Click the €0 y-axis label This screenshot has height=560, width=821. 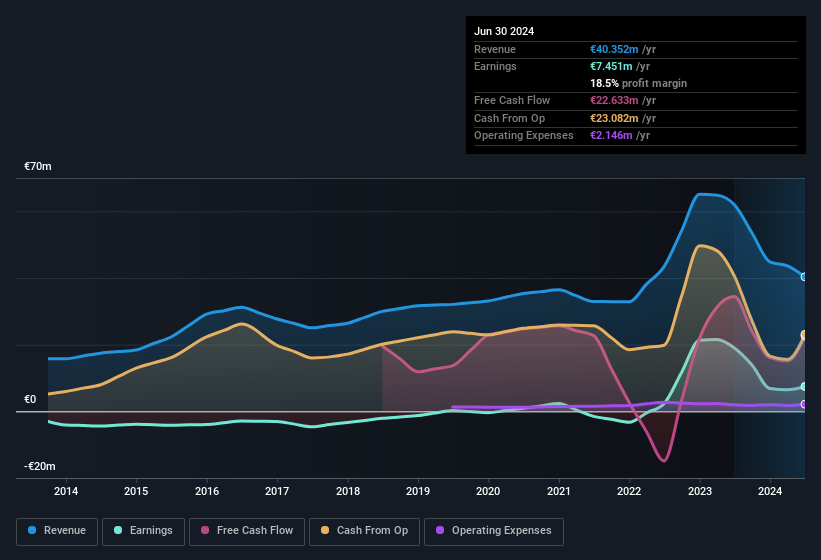click(30, 399)
